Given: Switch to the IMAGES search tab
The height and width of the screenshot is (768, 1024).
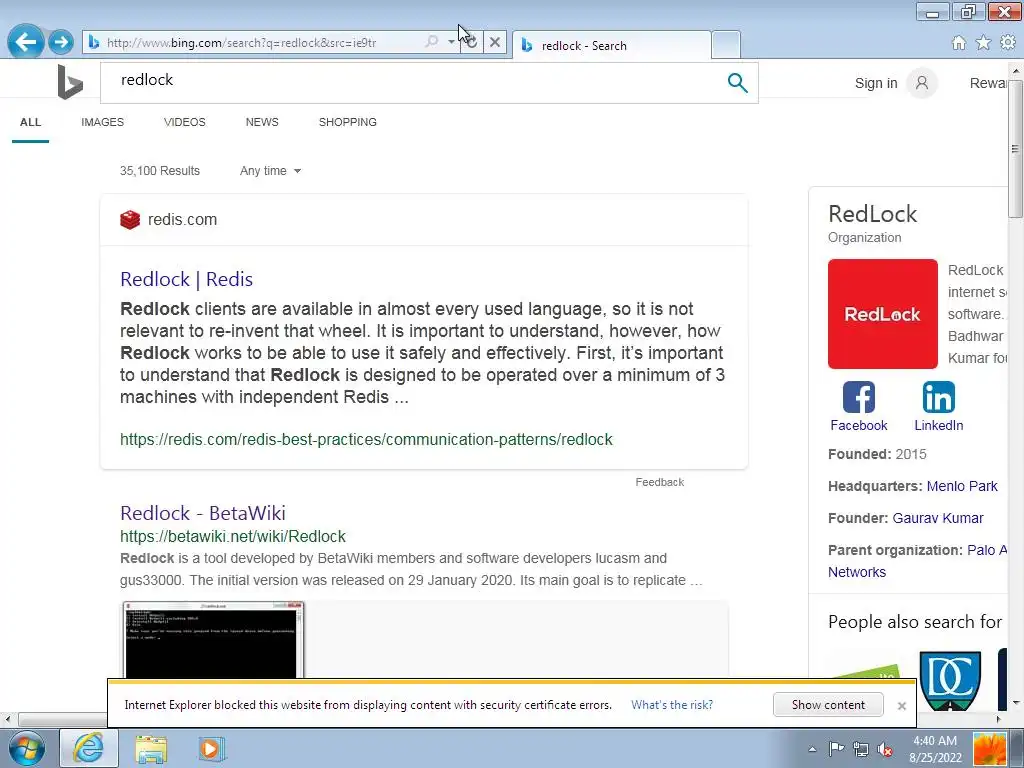Looking at the screenshot, I should click(103, 122).
